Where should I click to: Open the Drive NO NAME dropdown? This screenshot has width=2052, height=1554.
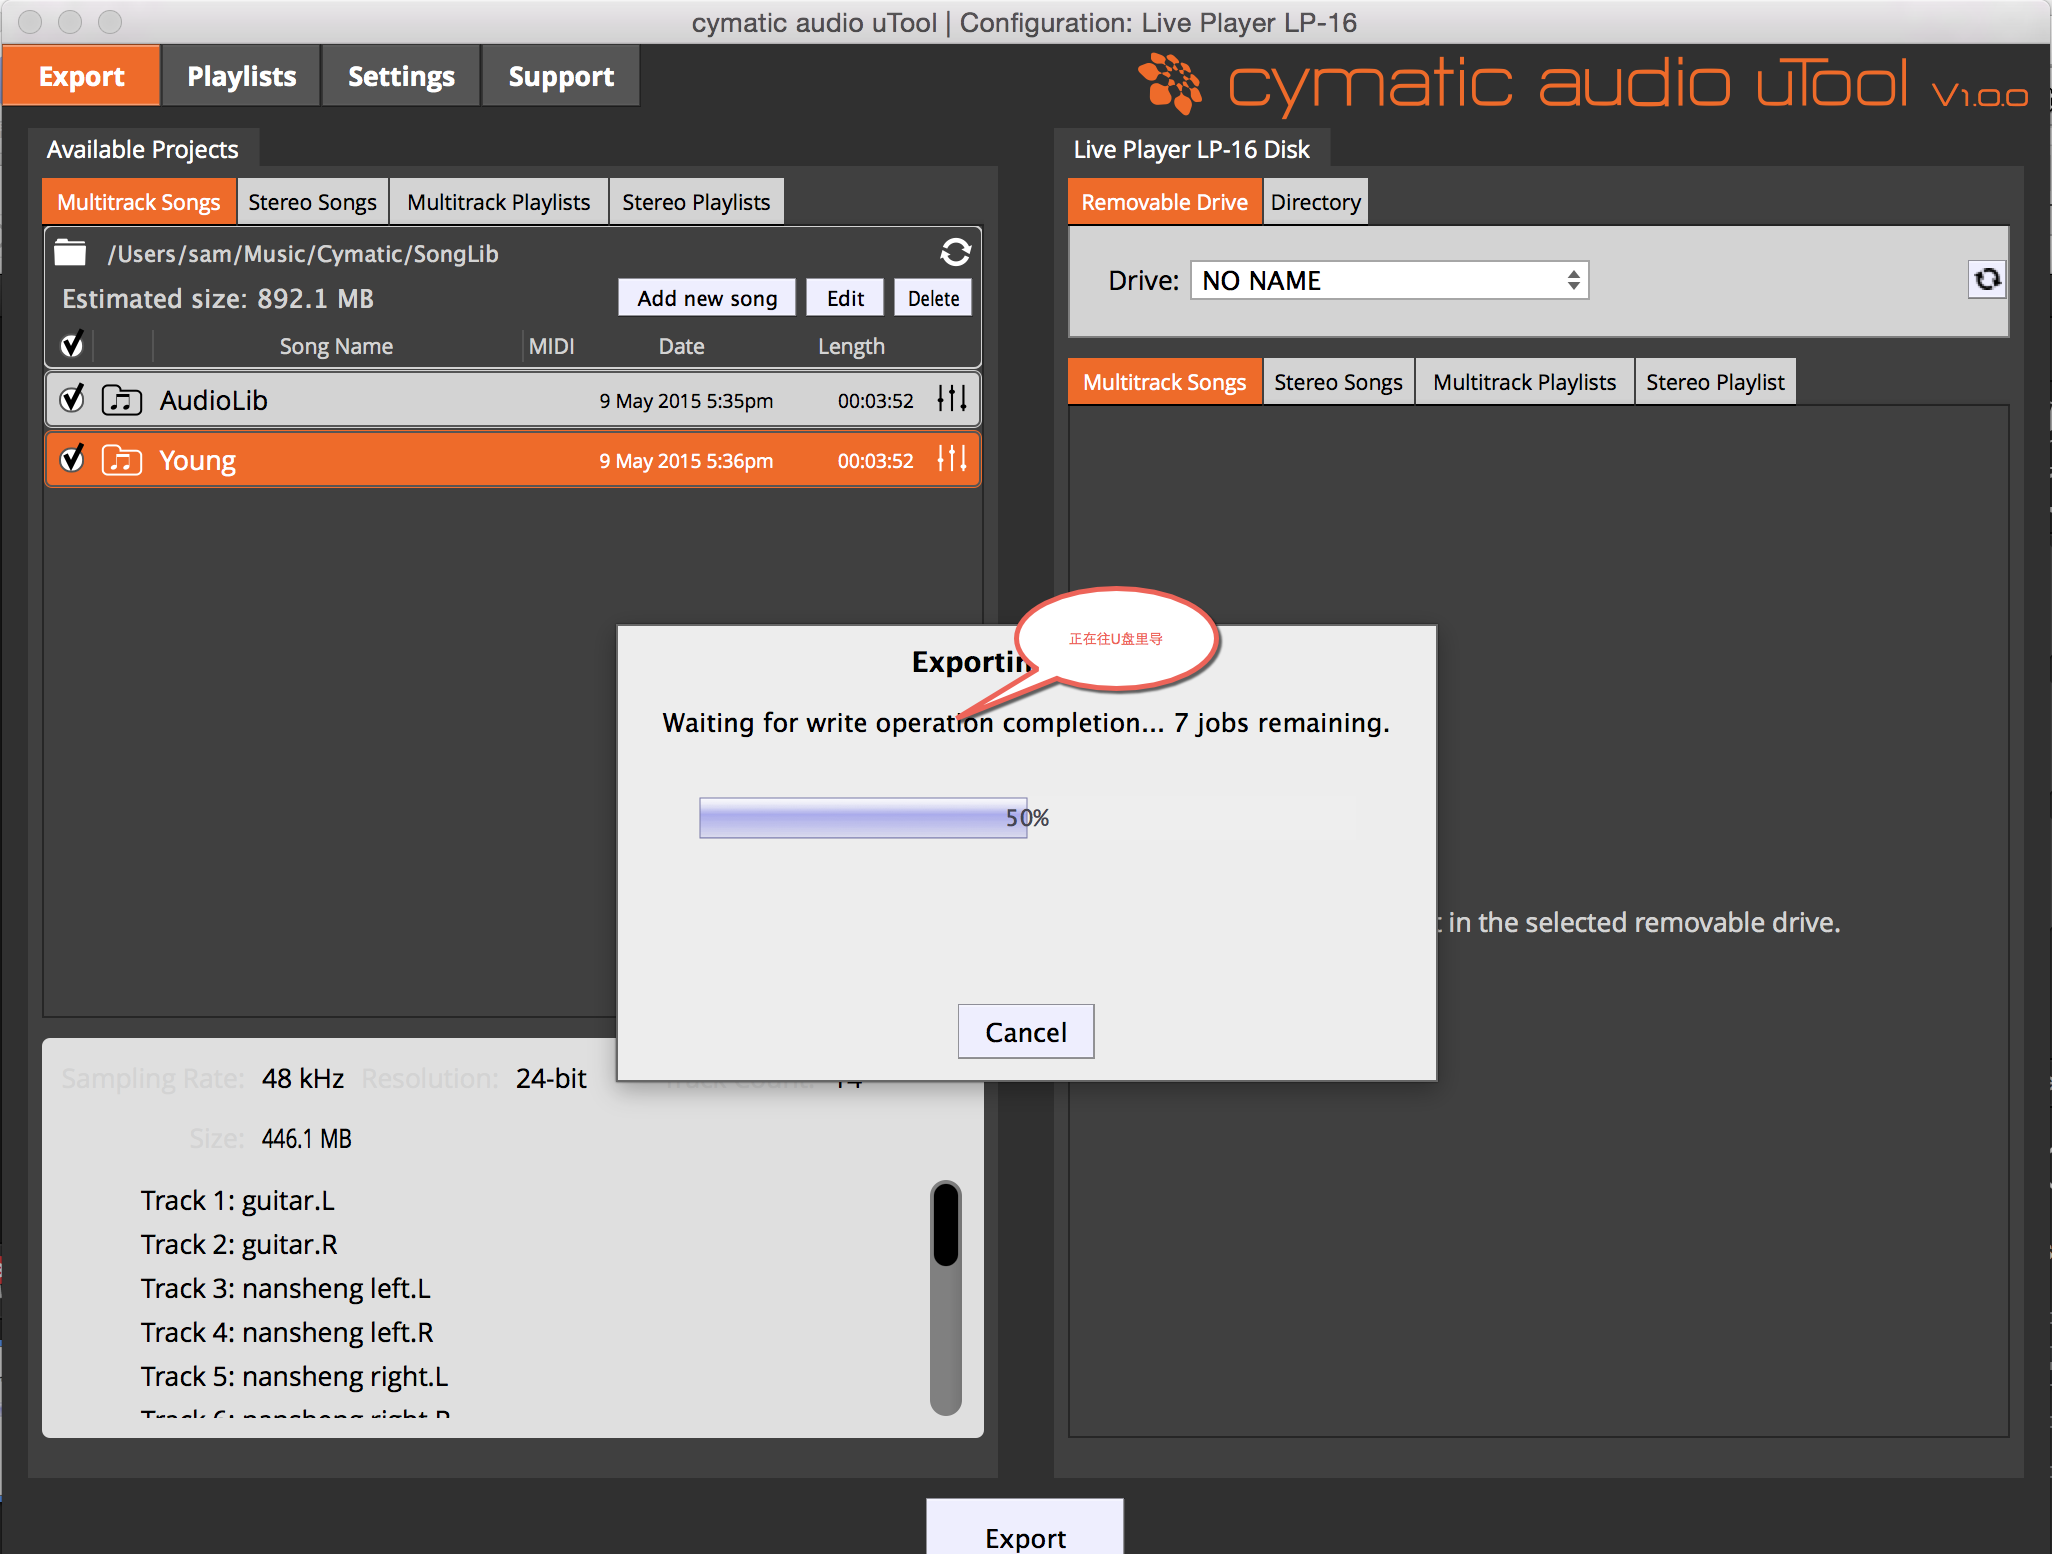1389,280
